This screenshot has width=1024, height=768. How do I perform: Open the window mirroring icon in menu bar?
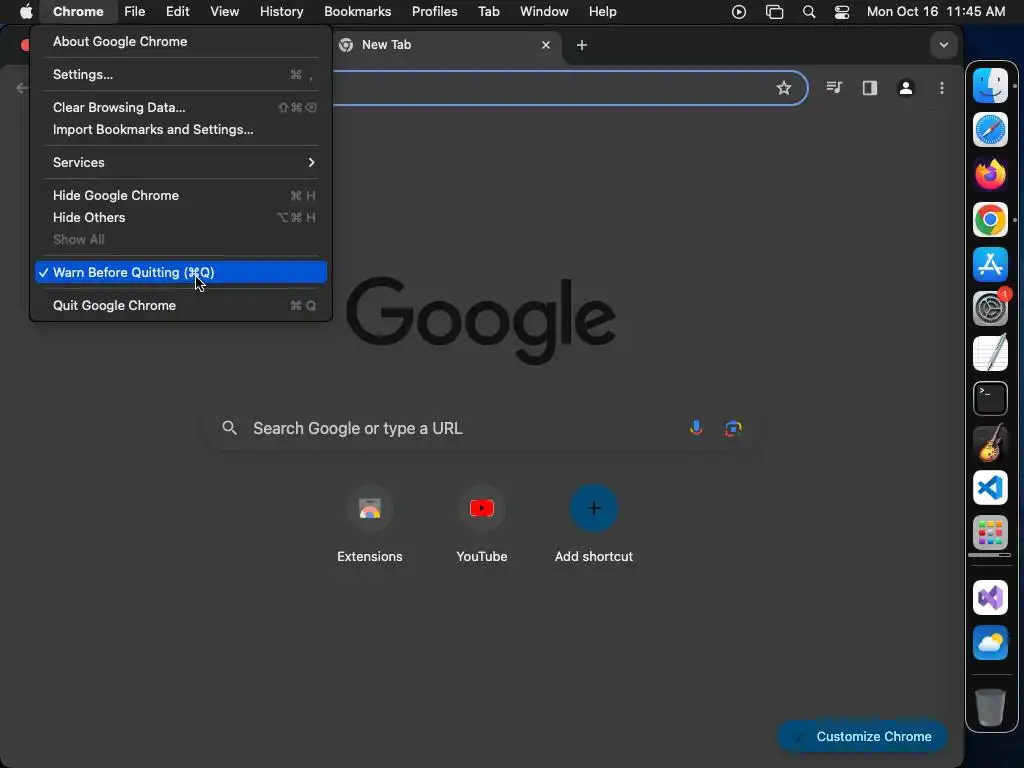pyautogui.click(x=774, y=12)
